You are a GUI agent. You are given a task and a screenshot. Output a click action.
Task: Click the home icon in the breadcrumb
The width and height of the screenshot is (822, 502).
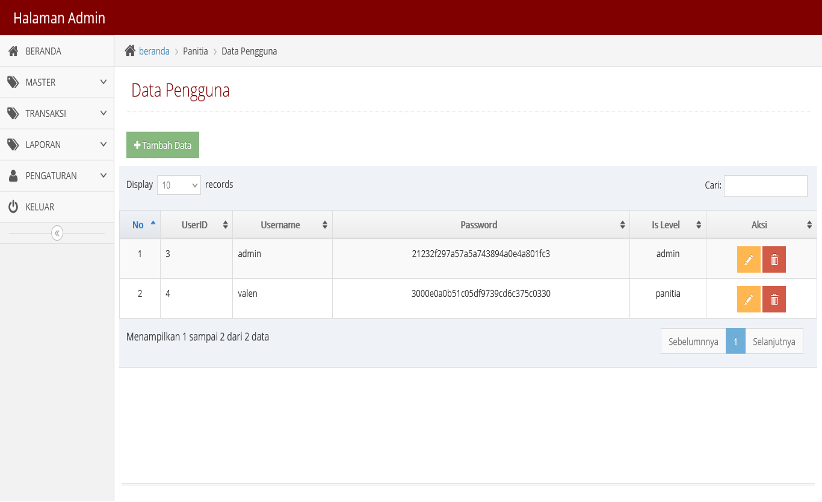tap(130, 51)
